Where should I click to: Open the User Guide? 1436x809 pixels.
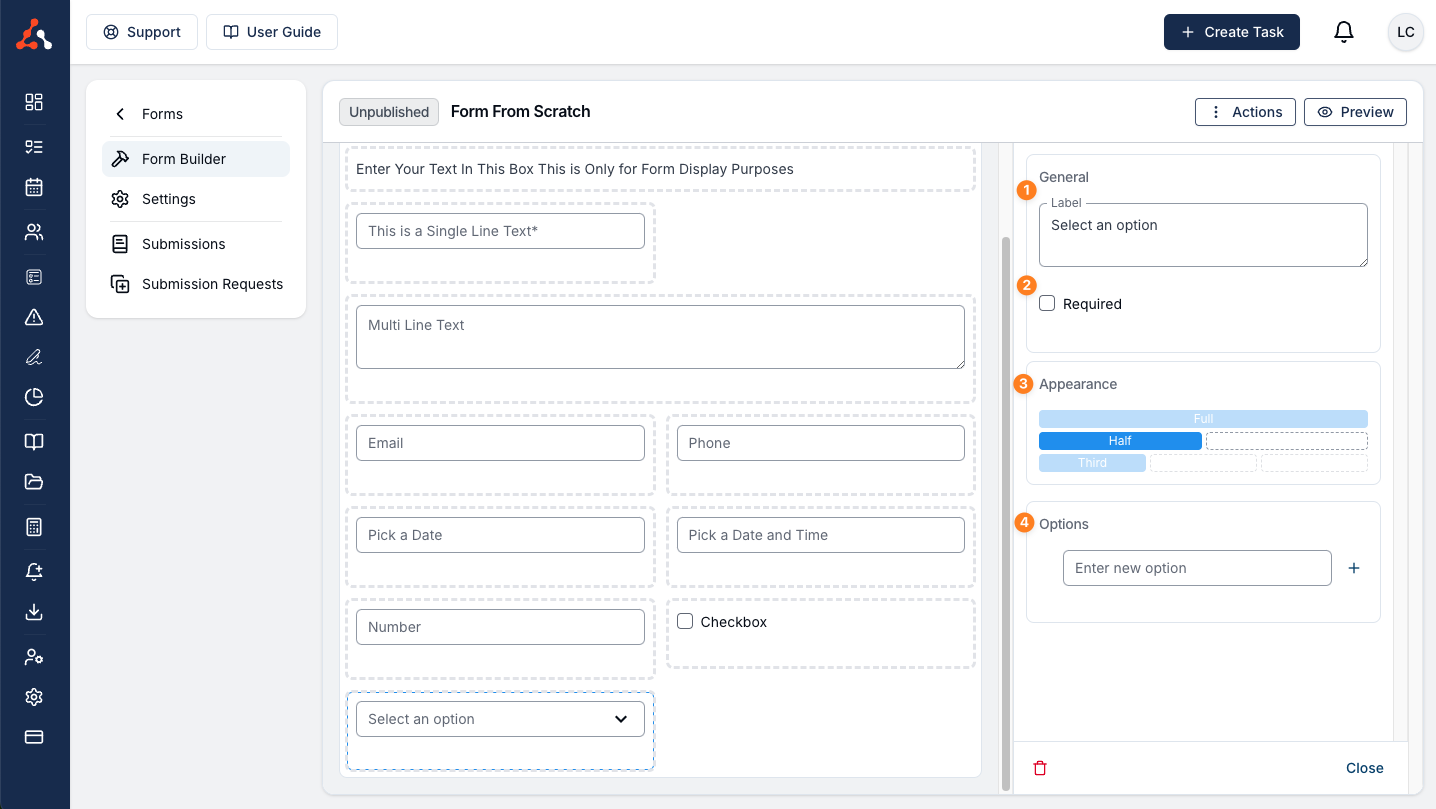[272, 32]
